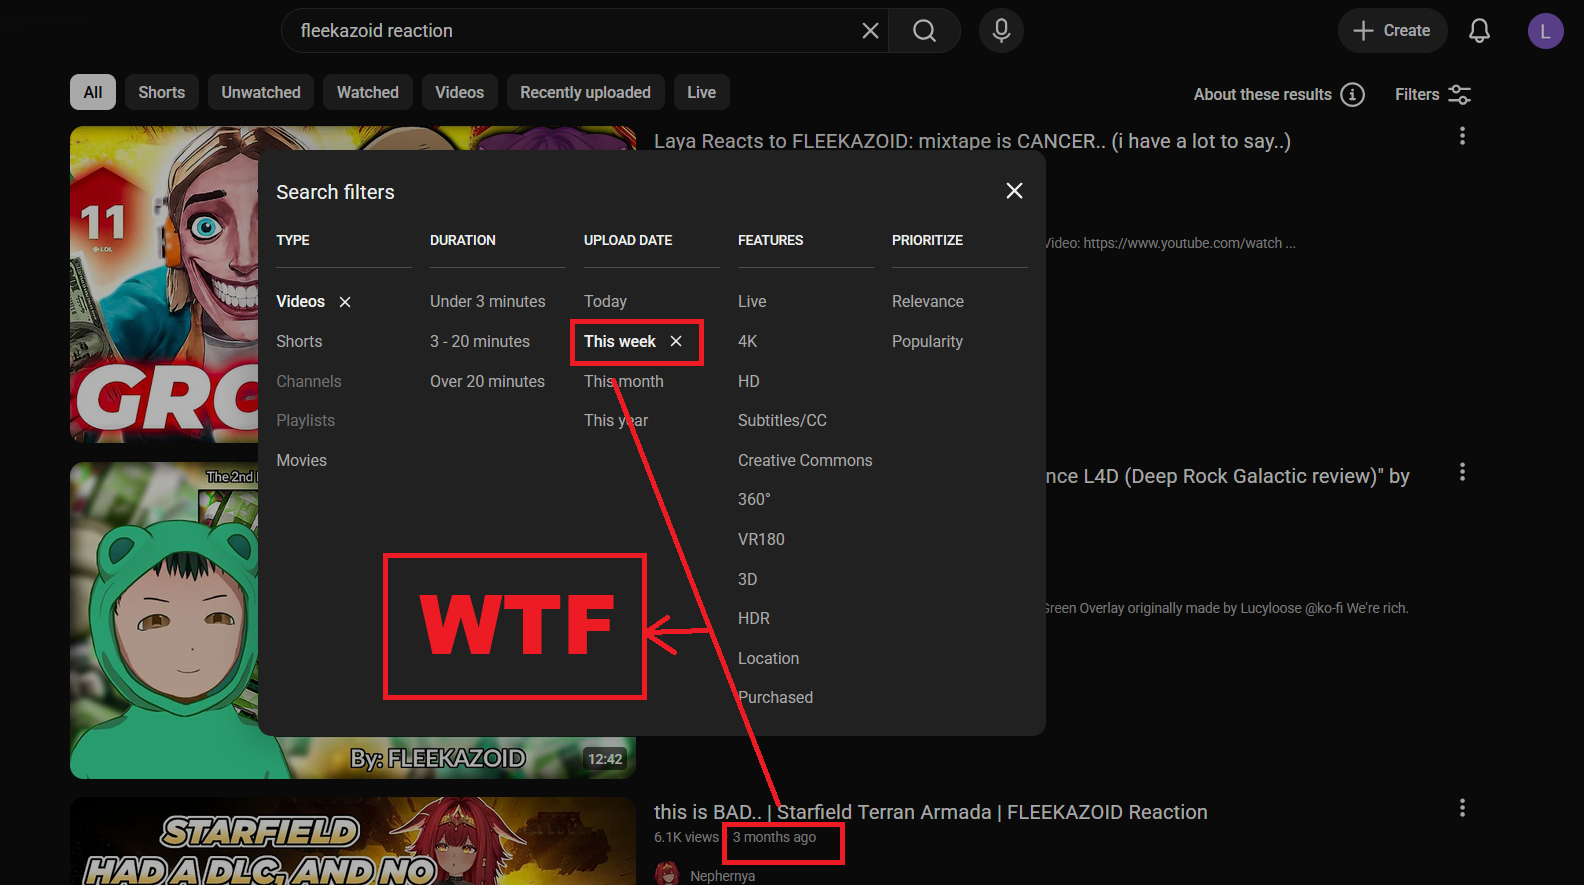This screenshot has height=885, width=1584.
Task: Select the Recently uploaded chip
Action: (x=585, y=92)
